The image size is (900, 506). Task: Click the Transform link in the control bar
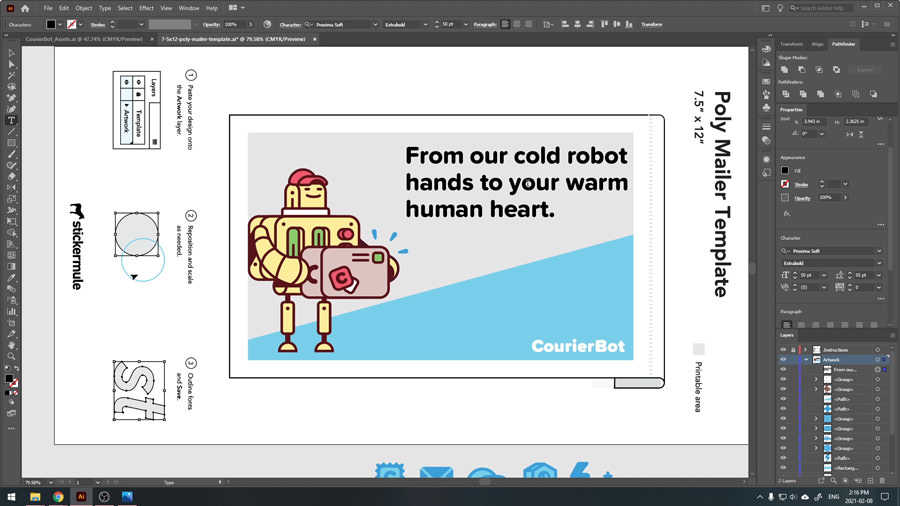coord(651,24)
